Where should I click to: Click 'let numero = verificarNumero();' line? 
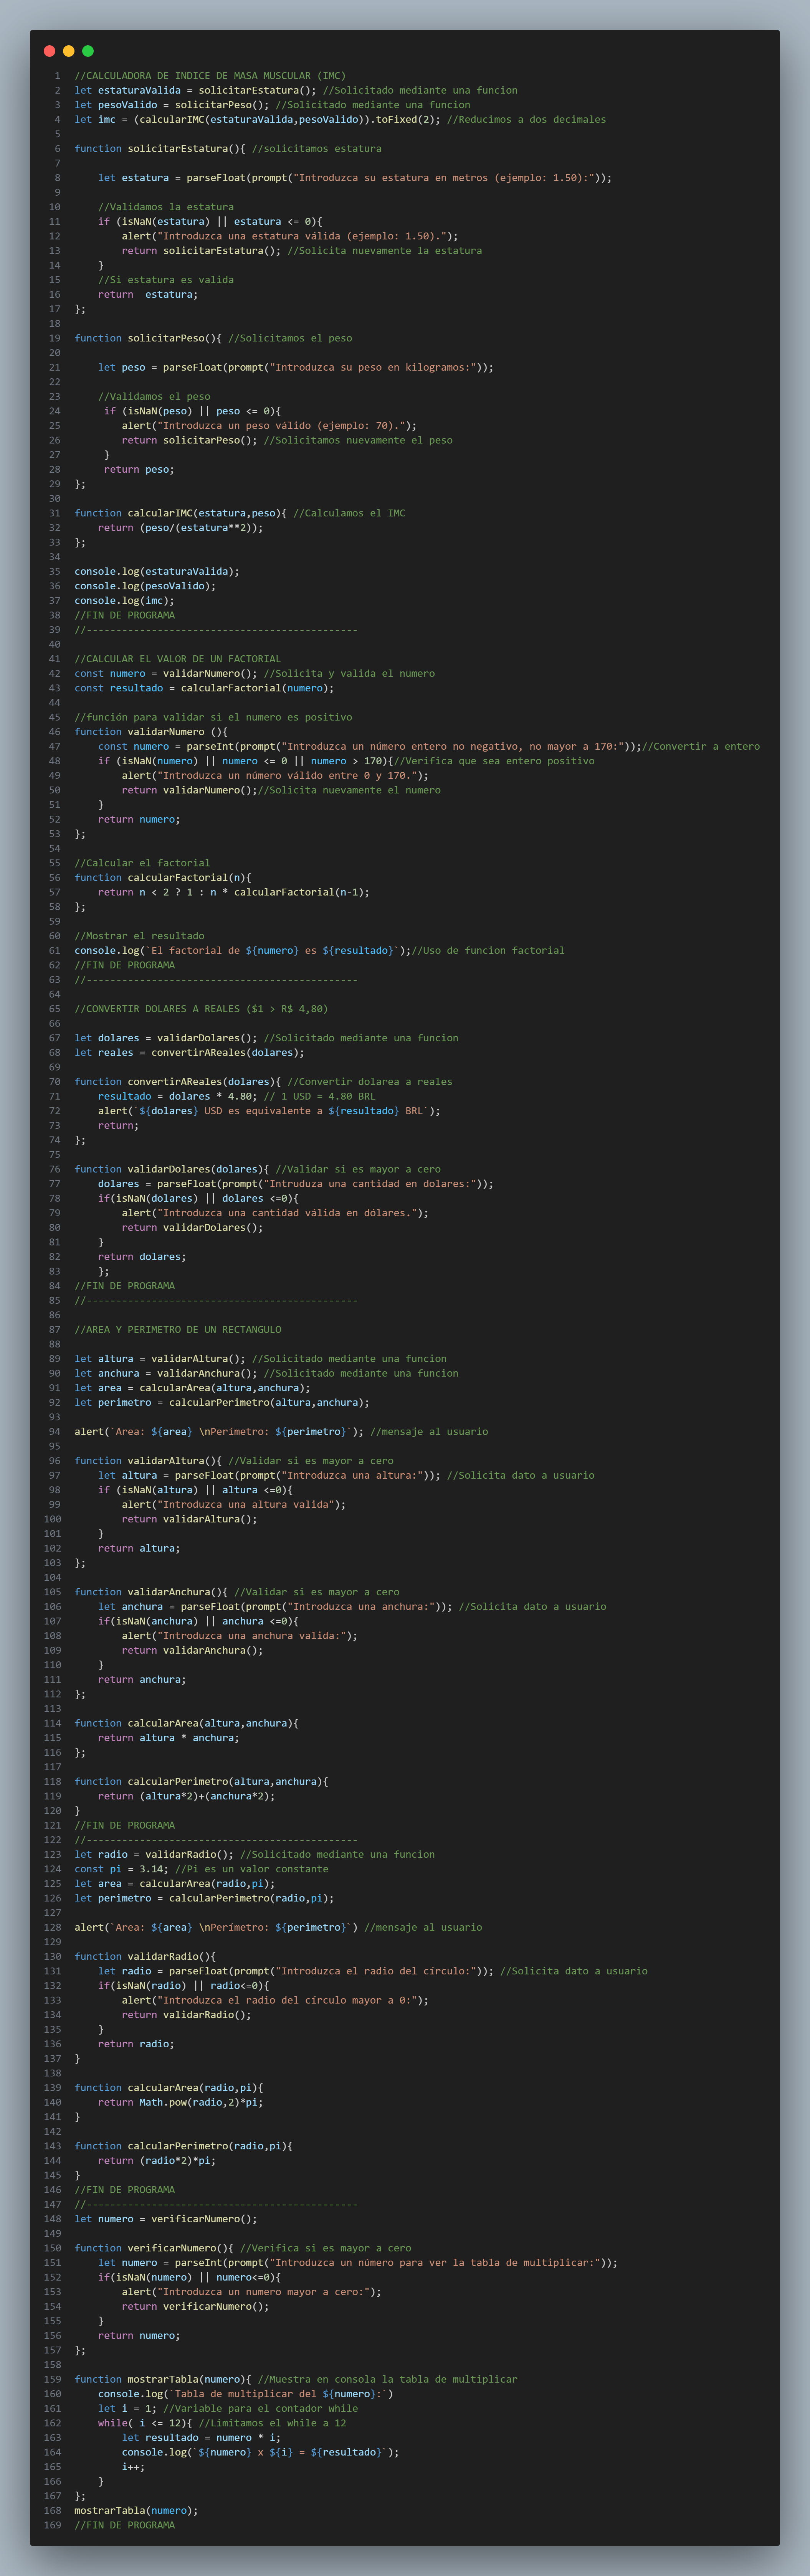coord(166,2219)
